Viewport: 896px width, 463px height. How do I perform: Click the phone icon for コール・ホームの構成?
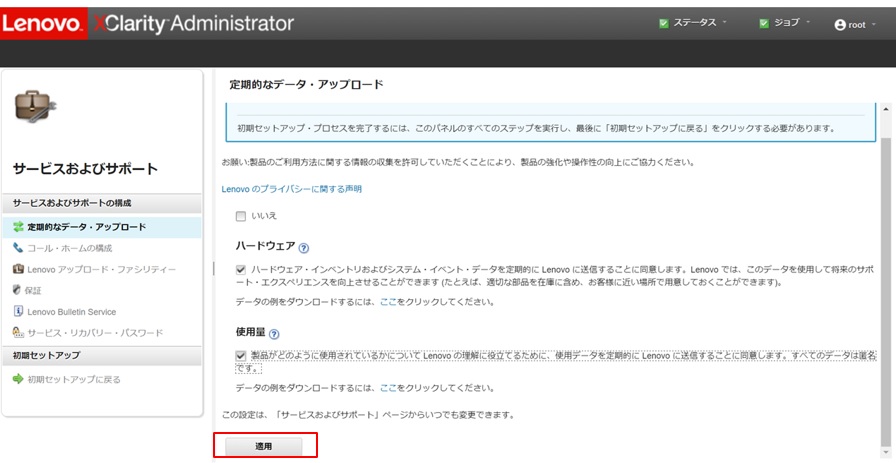coord(18,248)
